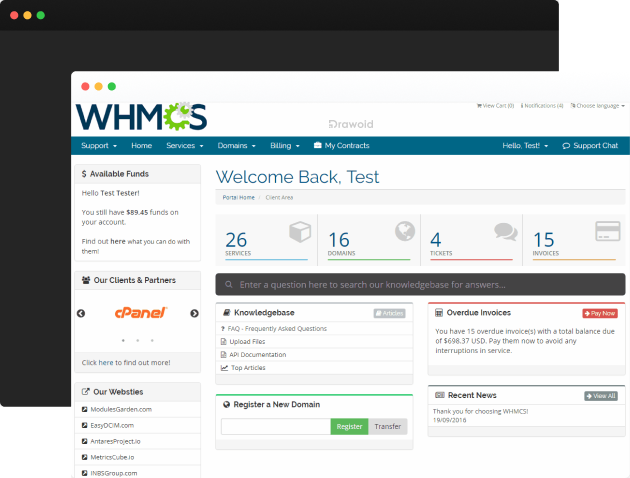Click the book icon next to Knowledgebase
Image resolution: width=630 pixels, height=478 pixels.
click(227, 313)
